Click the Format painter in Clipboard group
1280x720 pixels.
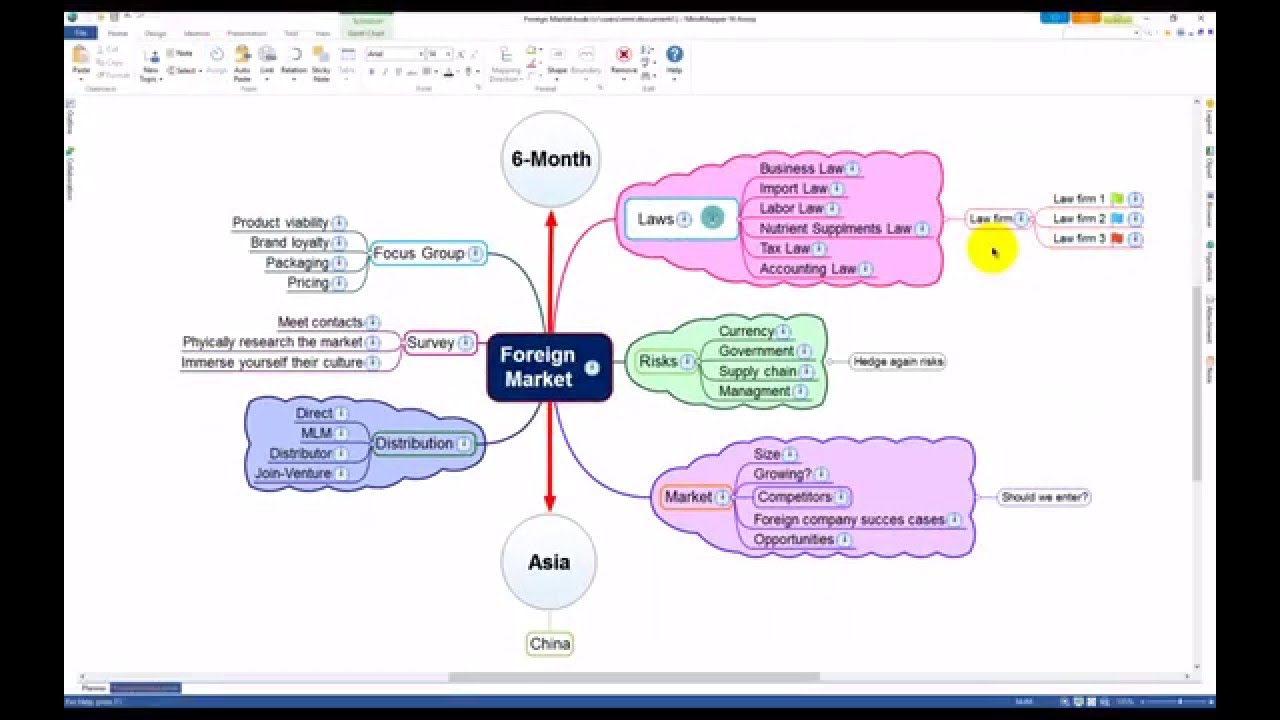point(112,75)
